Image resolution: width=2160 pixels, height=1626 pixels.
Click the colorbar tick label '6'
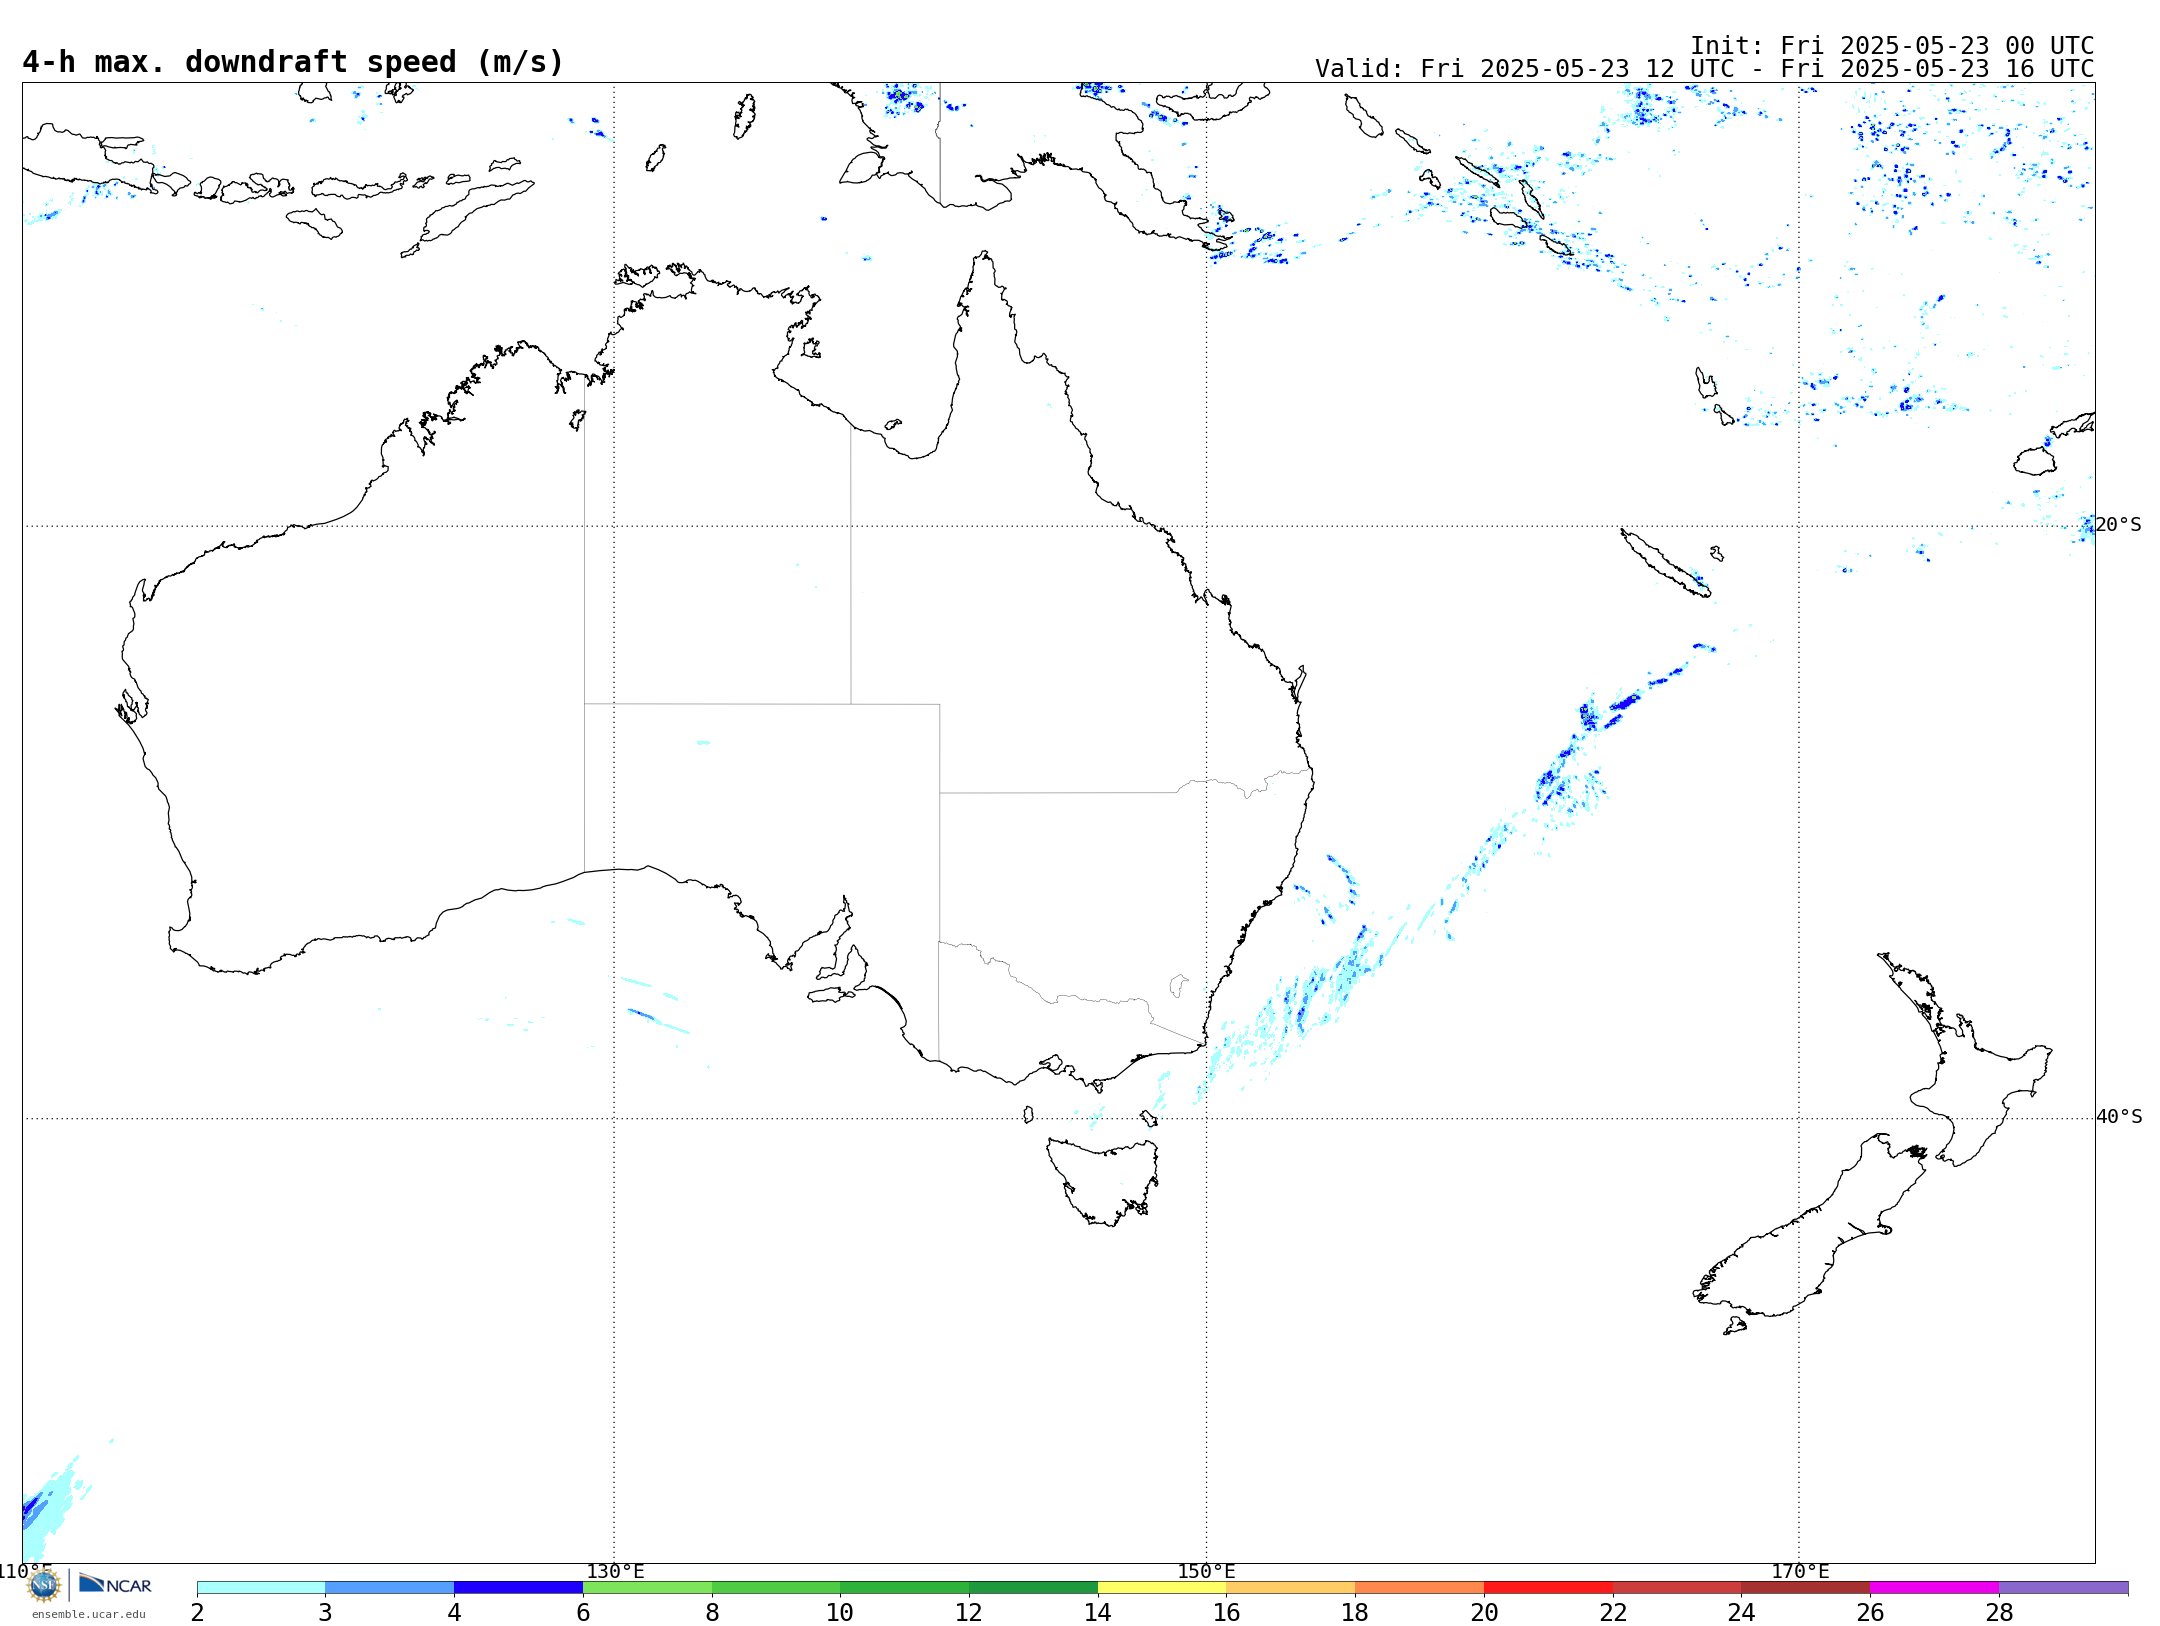[x=583, y=1613]
